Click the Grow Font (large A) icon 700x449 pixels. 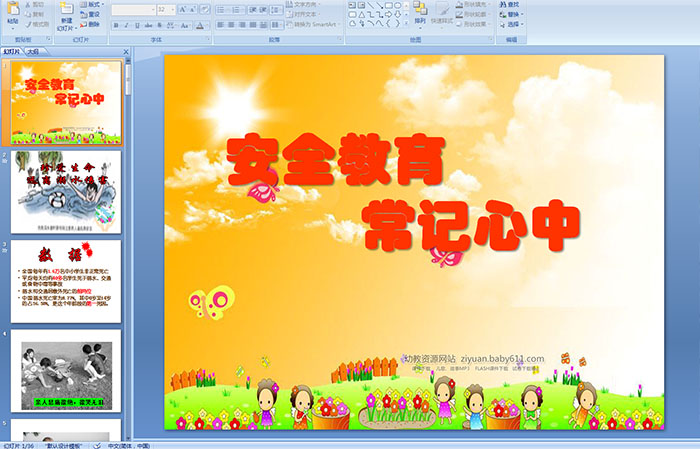click(182, 9)
